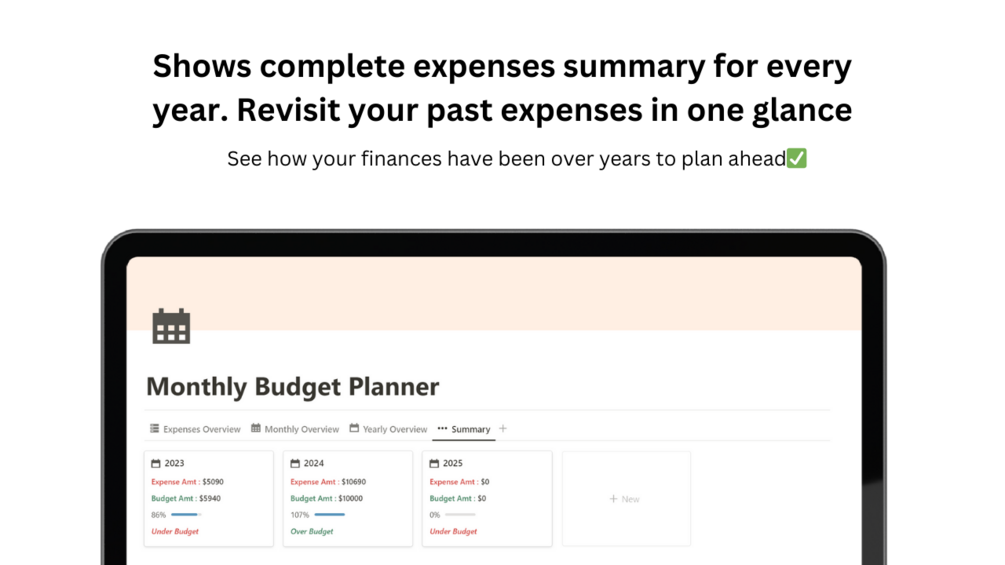Select the Yearly Overview tab
1005x565 pixels.
[394, 430]
